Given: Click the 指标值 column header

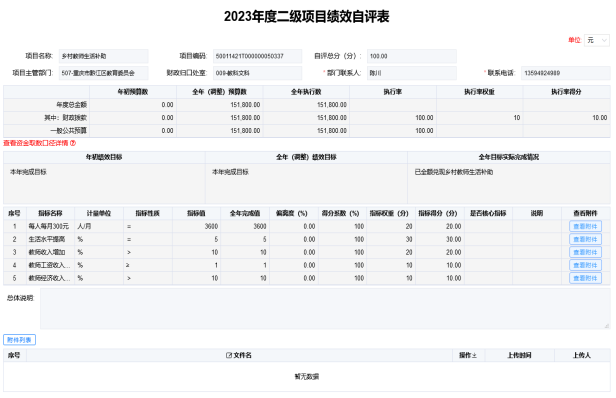Looking at the screenshot, I should (x=196, y=213).
